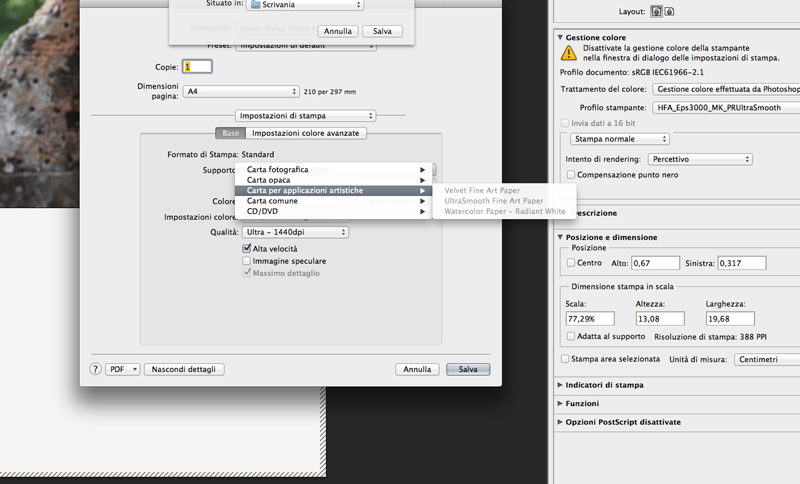Open Intento di rendering dropdown
800x484 pixels.
(x=699, y=158)
